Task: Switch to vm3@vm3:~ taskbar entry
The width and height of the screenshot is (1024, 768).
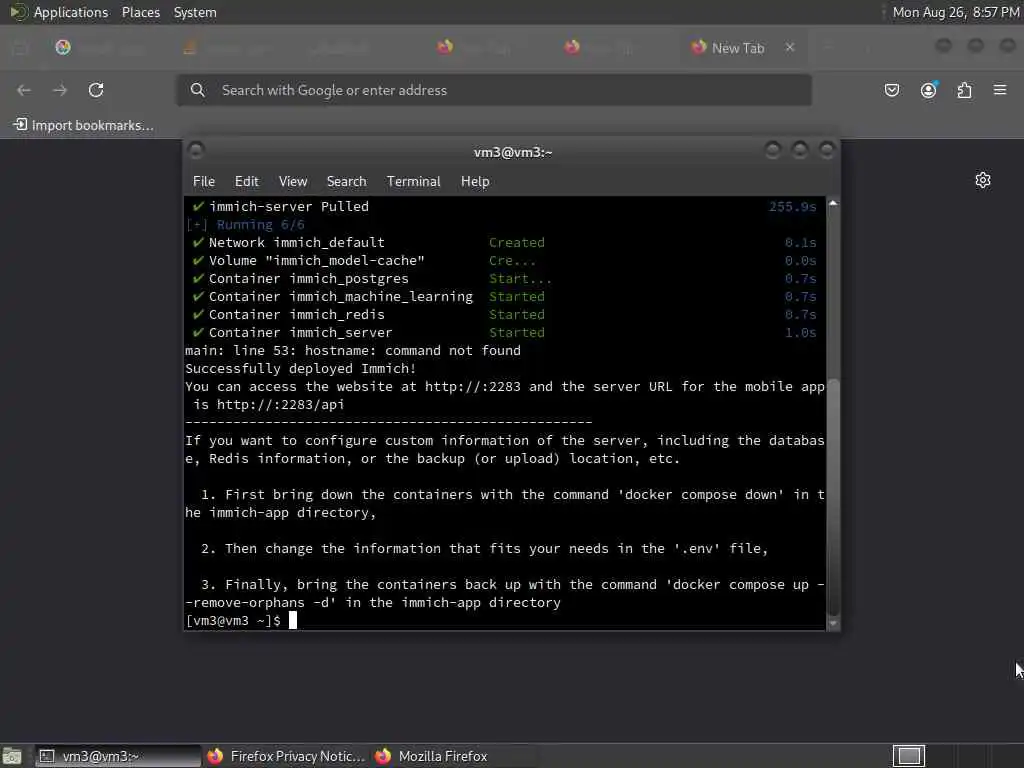Action: (x=118, y=756)
